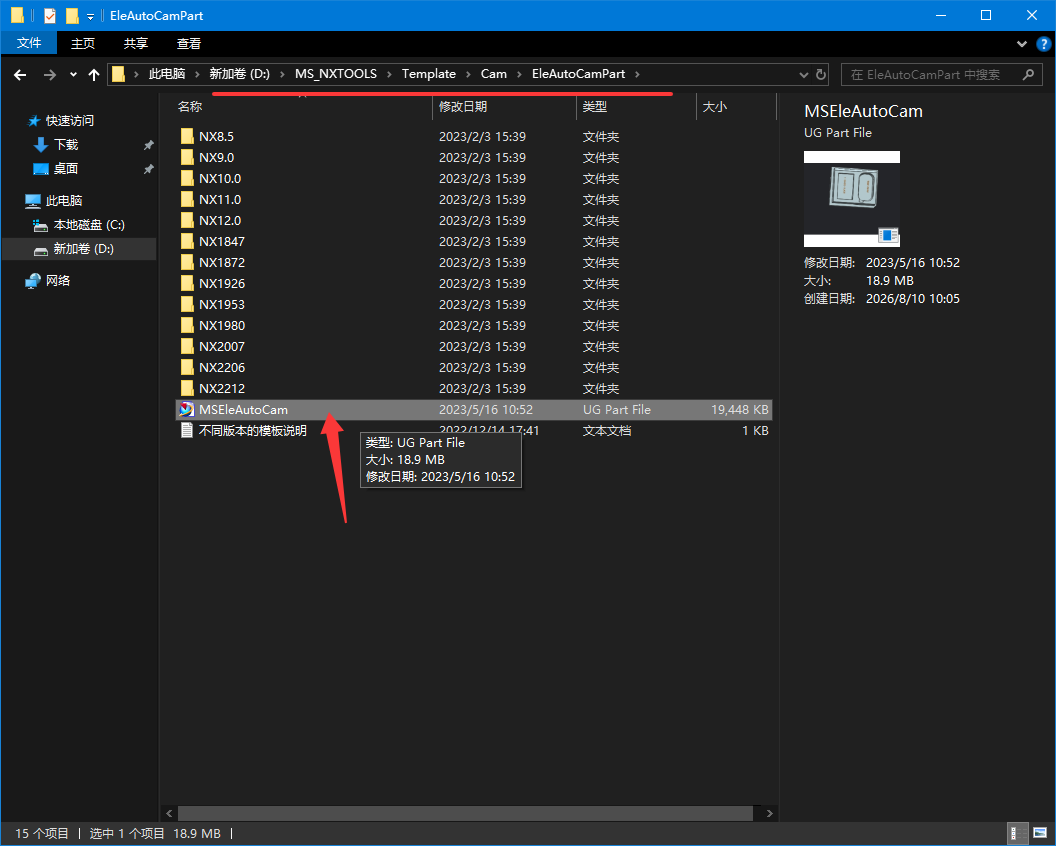Select the NX11.0 folder icon
This screenshot has width=1056, height=846.
click(187, 199)
